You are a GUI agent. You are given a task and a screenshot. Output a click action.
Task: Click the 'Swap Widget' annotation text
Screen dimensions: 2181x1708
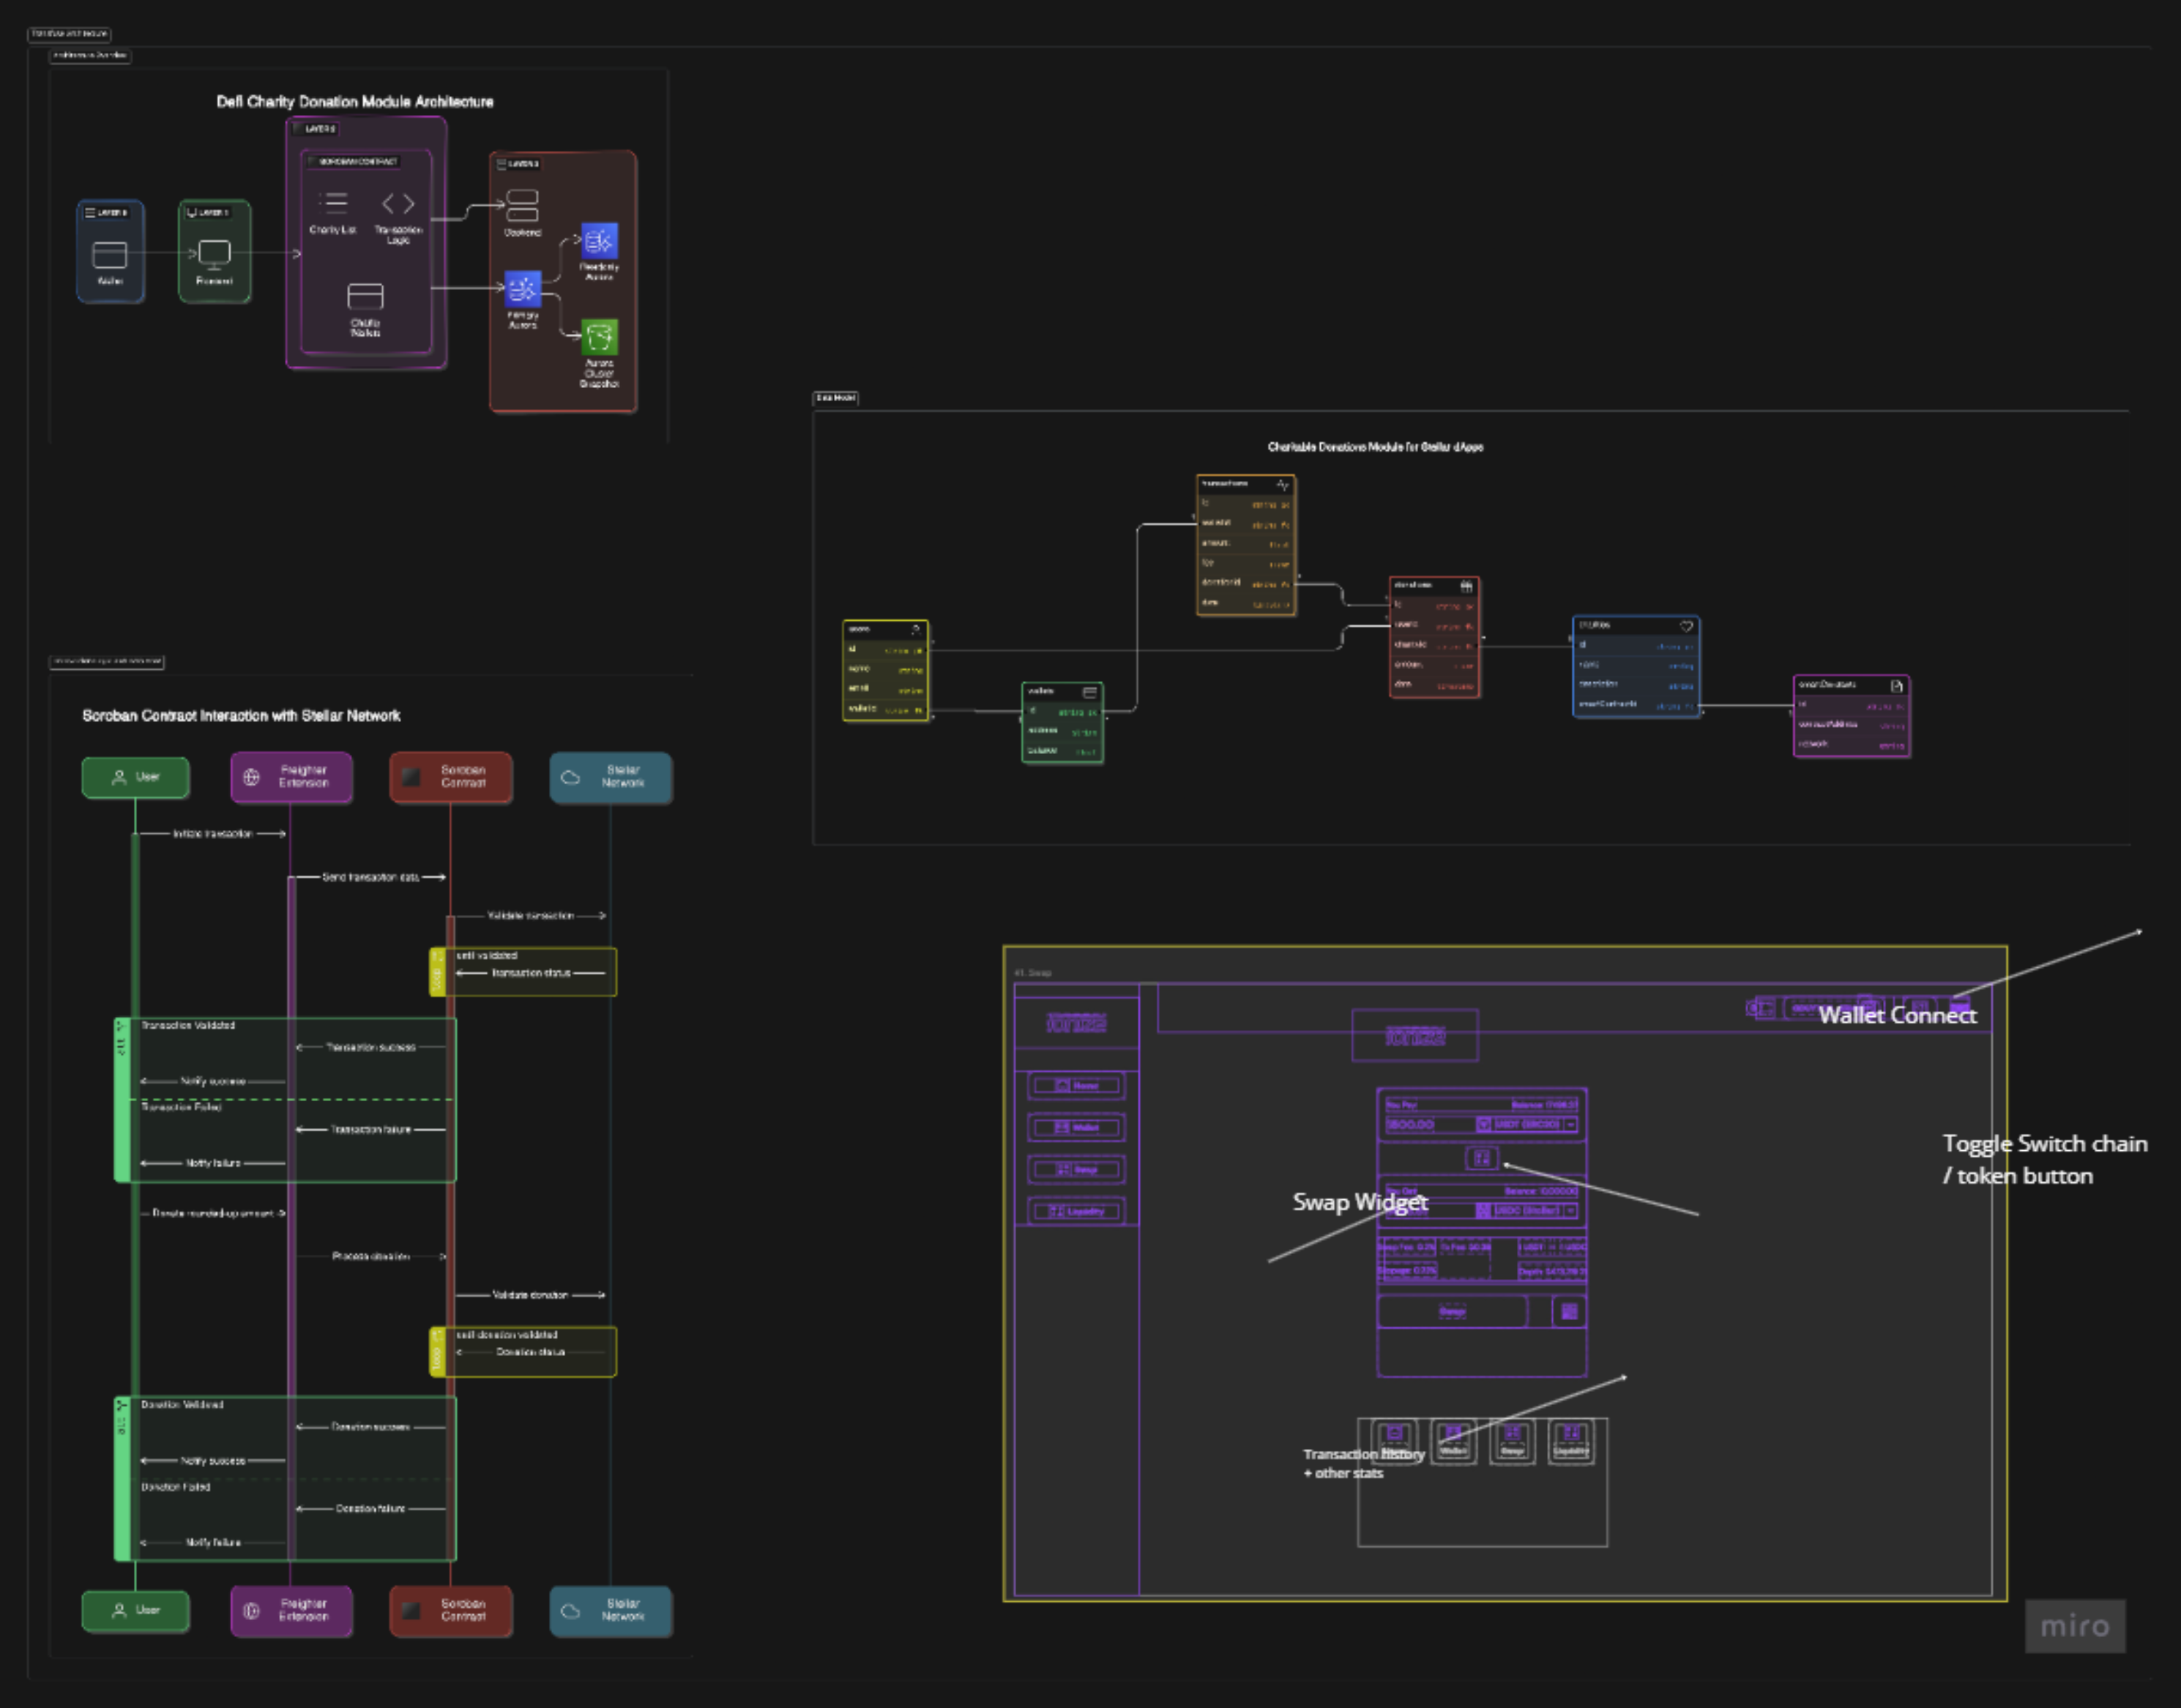pos(1360,1202)
